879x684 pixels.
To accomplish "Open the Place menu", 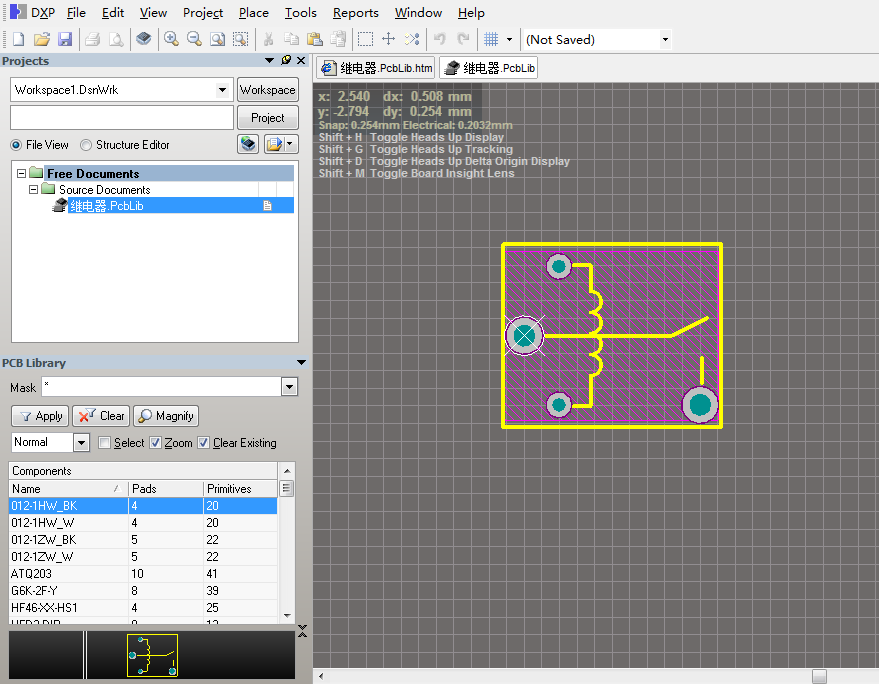I will click(x=253, y=12).
